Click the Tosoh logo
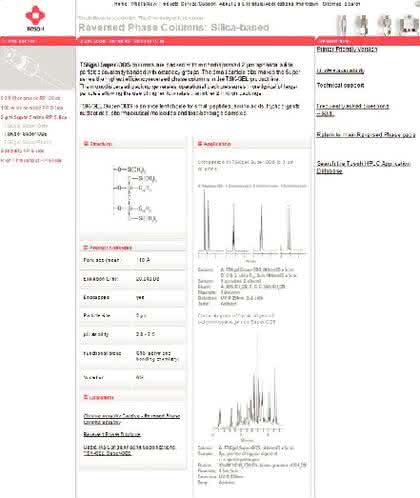 coord(35,19)
